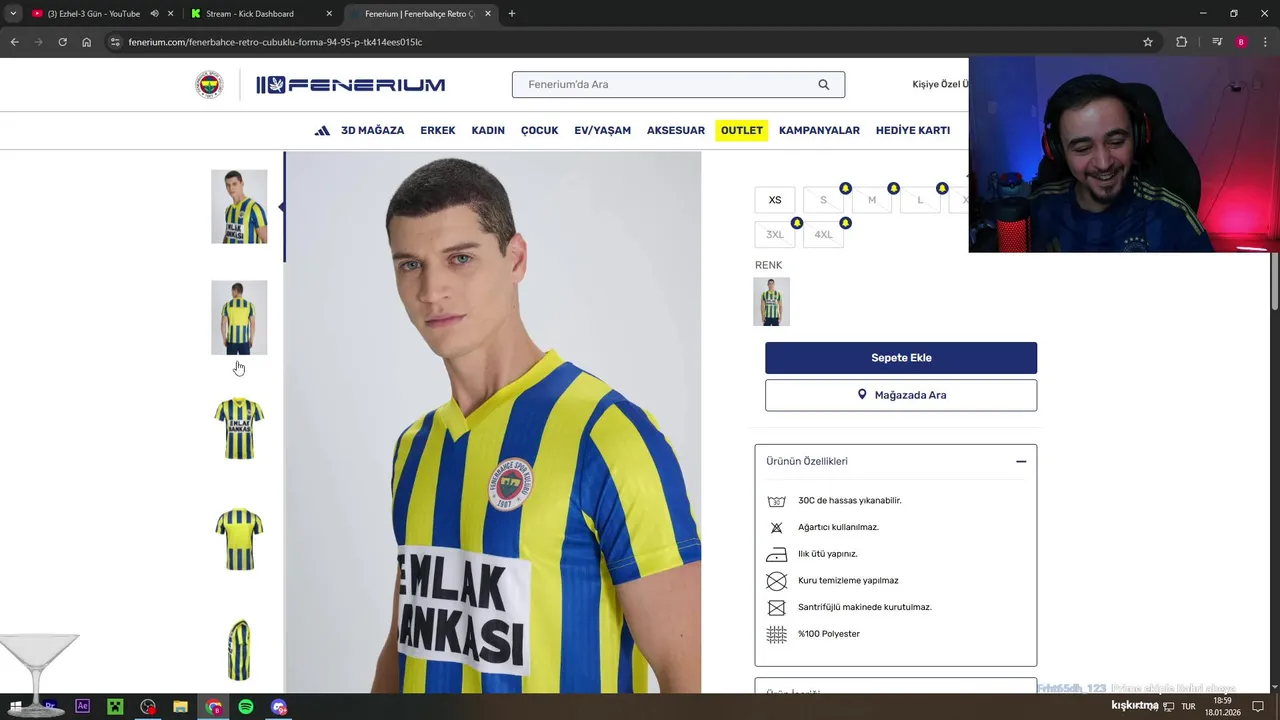Click the browser address bar URL
Screen dimensions: 1280x720
coord(275,42)
